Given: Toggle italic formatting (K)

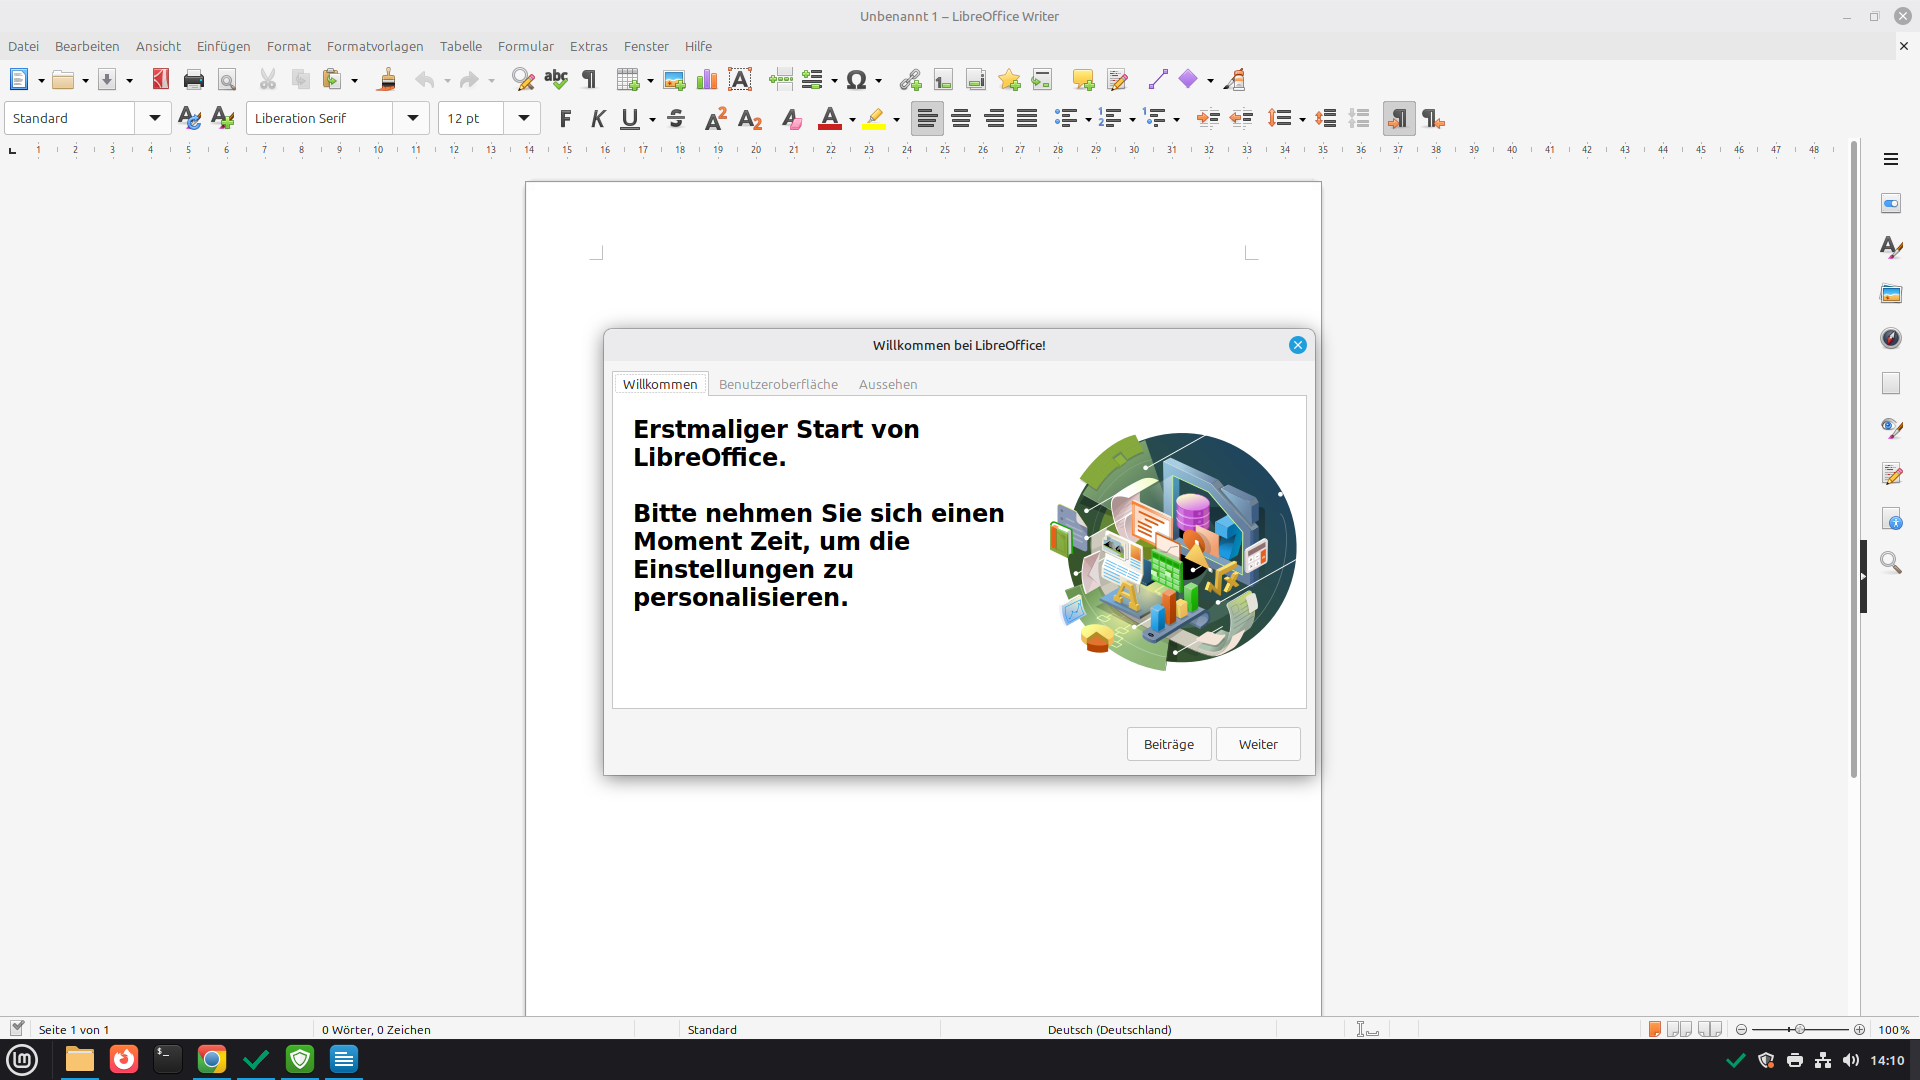Looking at the screenshot, I should tap(598, 119).
